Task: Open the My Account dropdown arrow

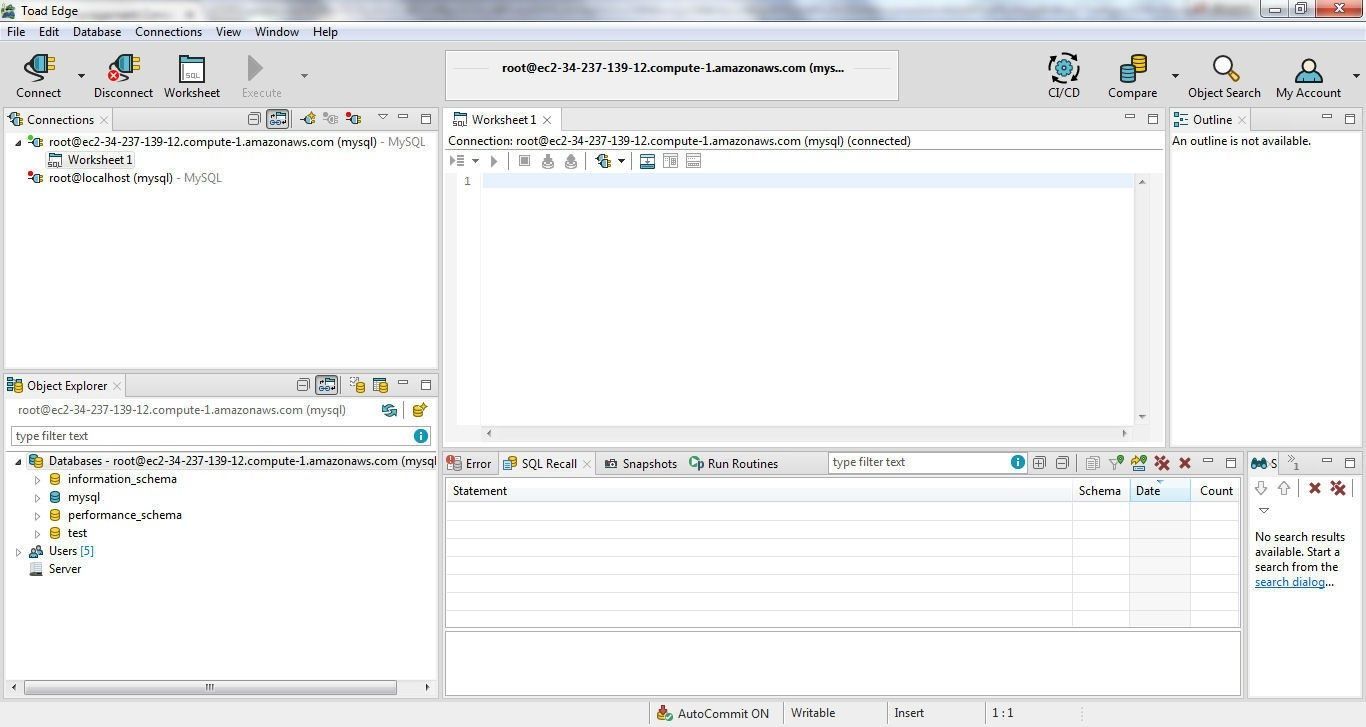Action: point(1356,75)
